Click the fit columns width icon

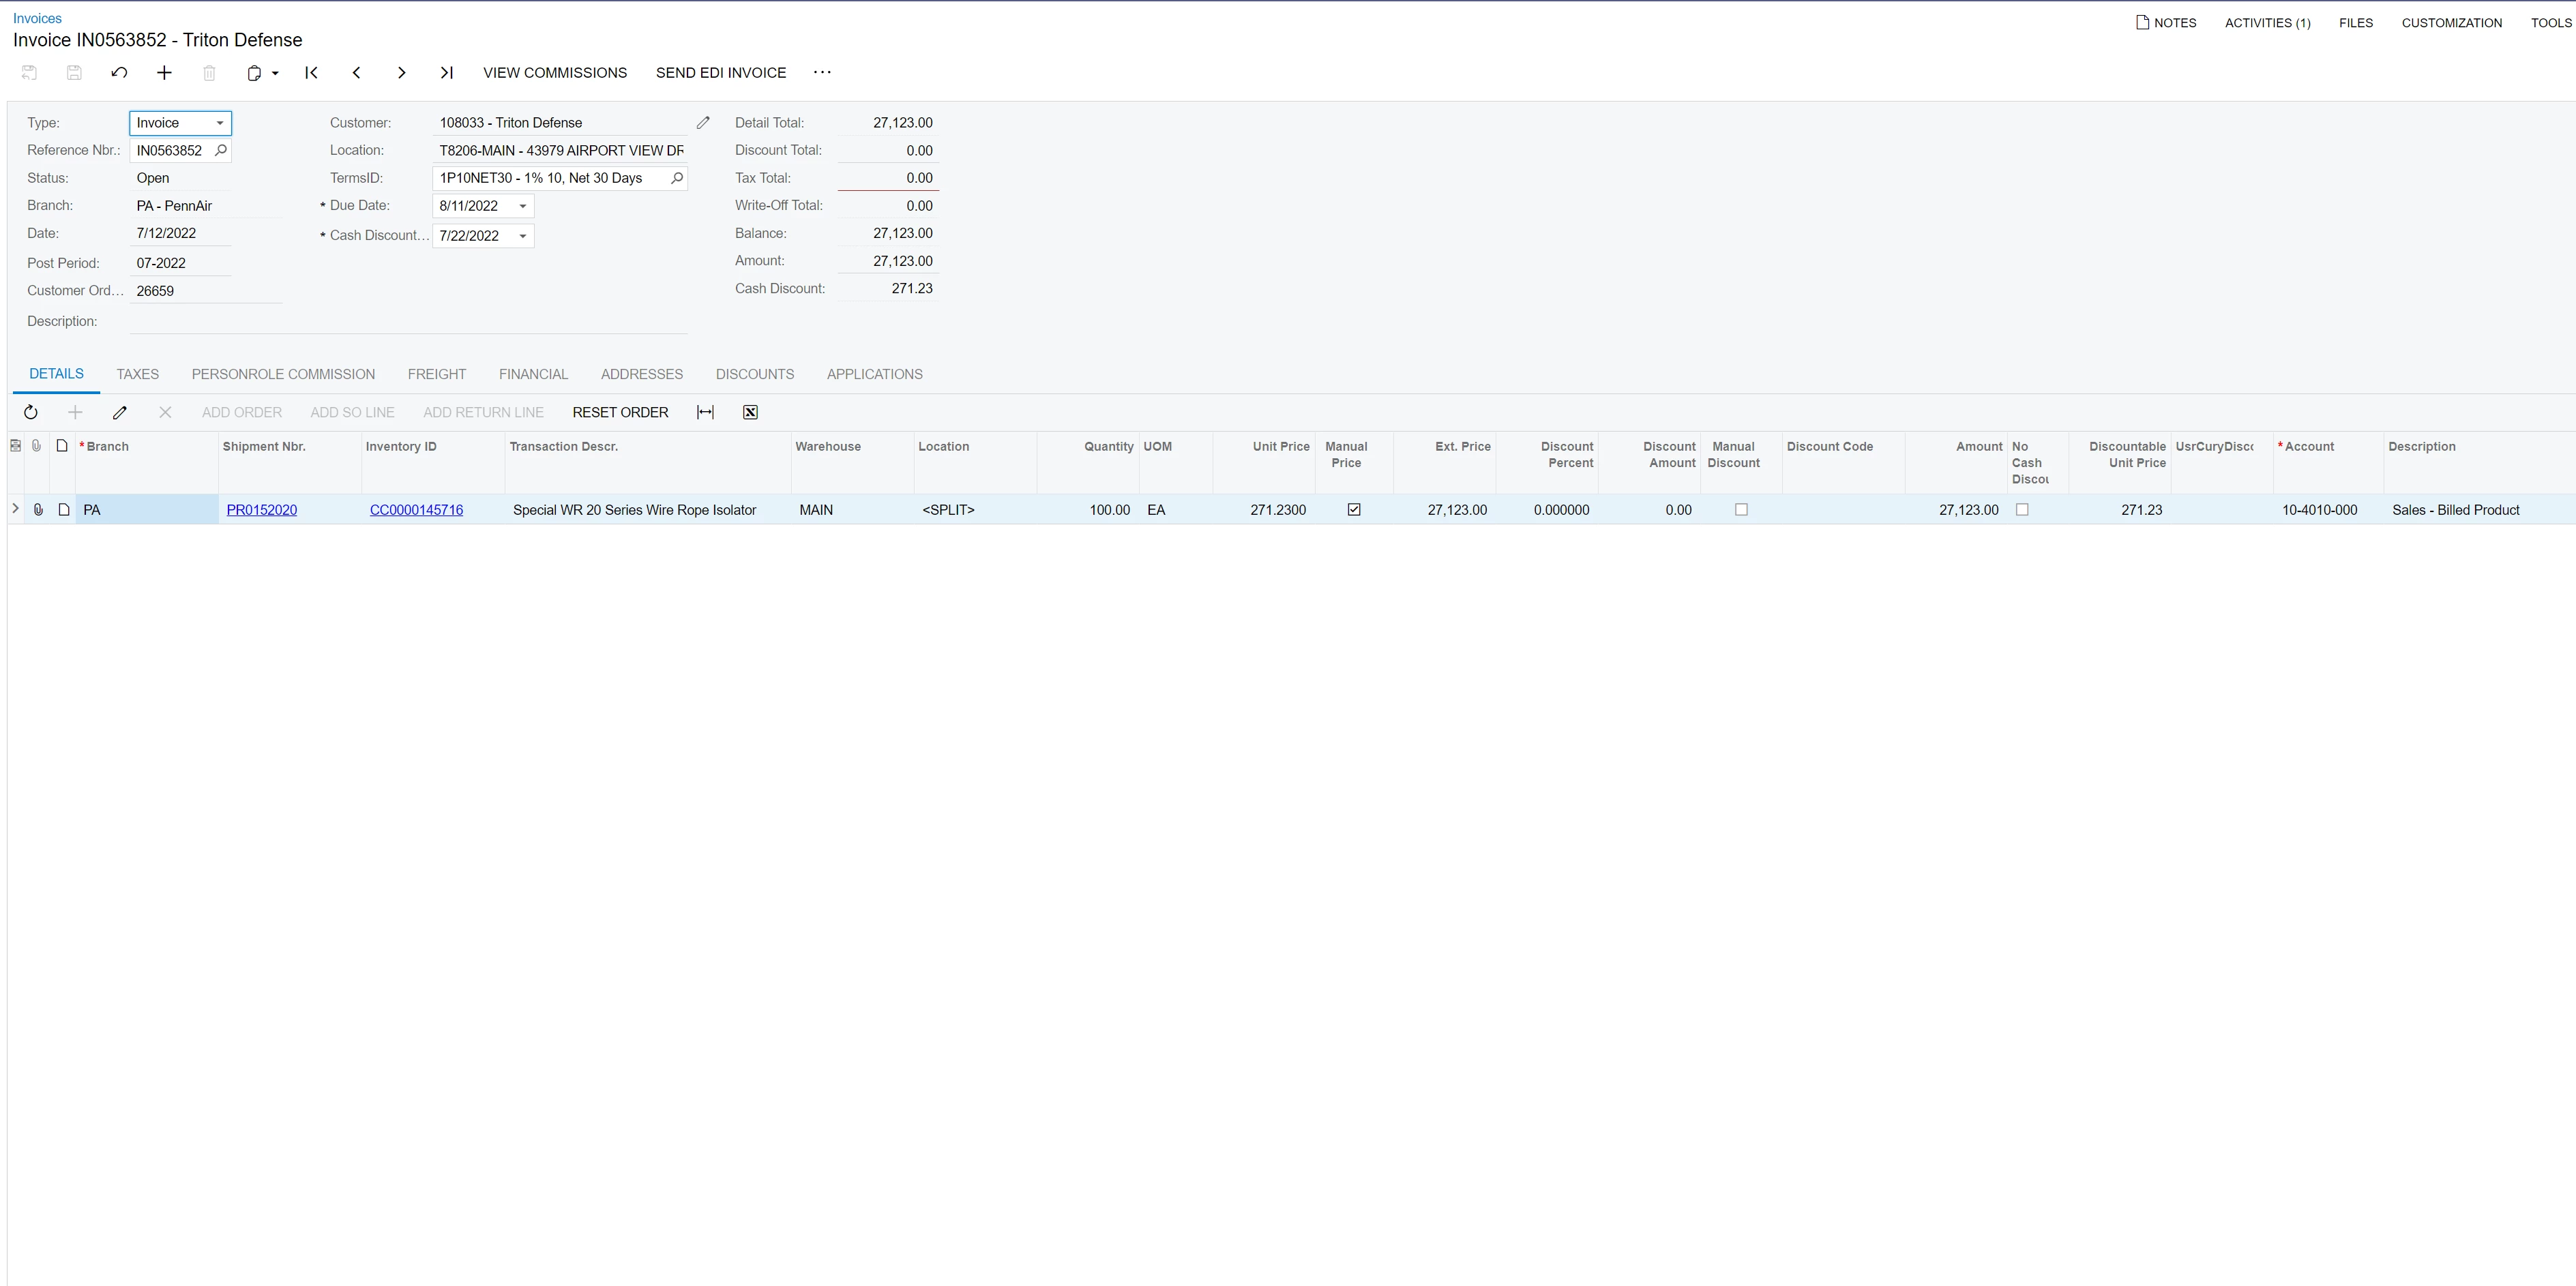click(705, 412)
